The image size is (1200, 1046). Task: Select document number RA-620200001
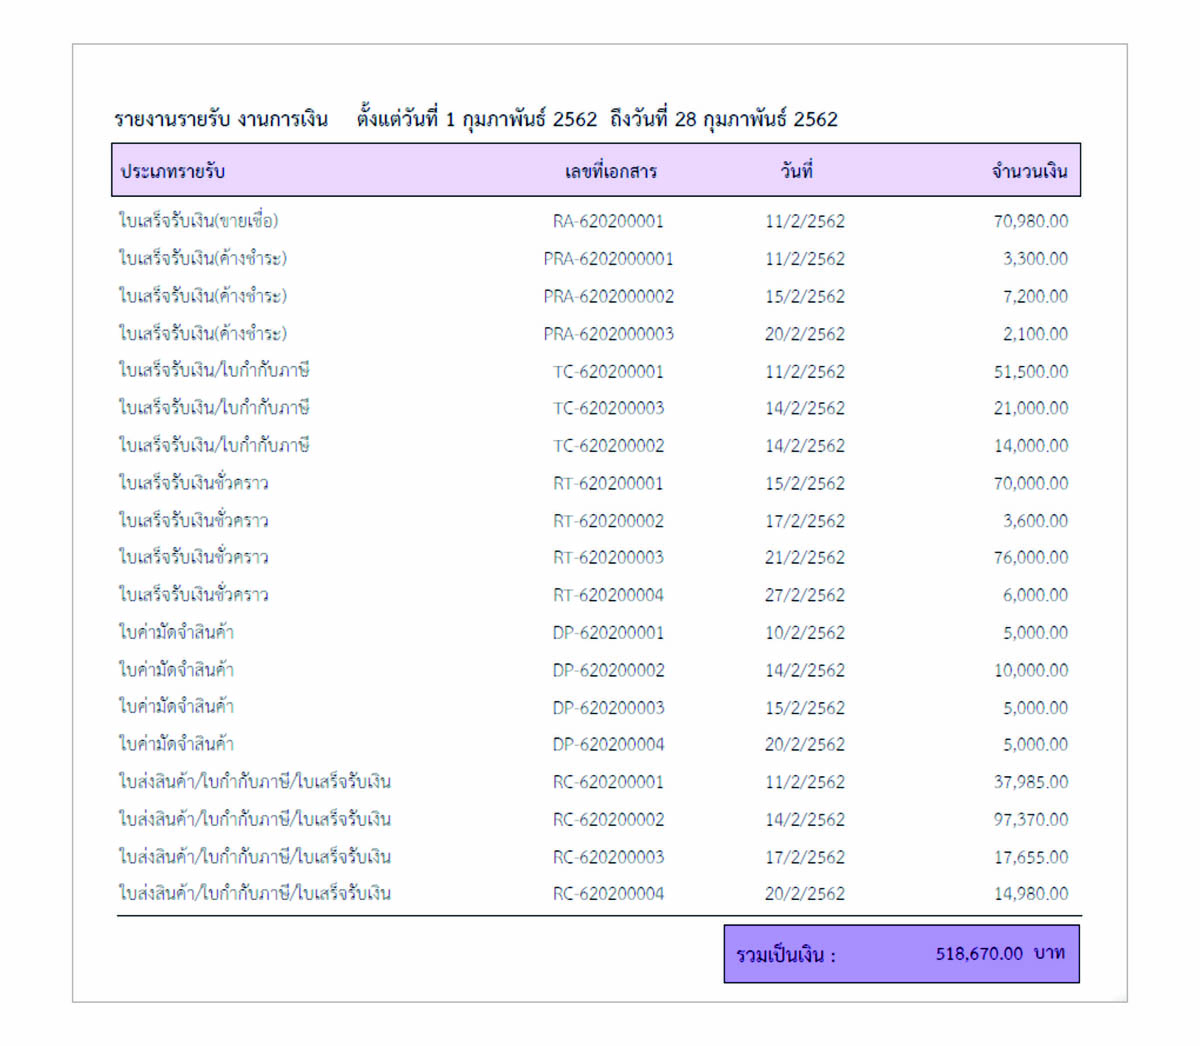pos(608,221)
